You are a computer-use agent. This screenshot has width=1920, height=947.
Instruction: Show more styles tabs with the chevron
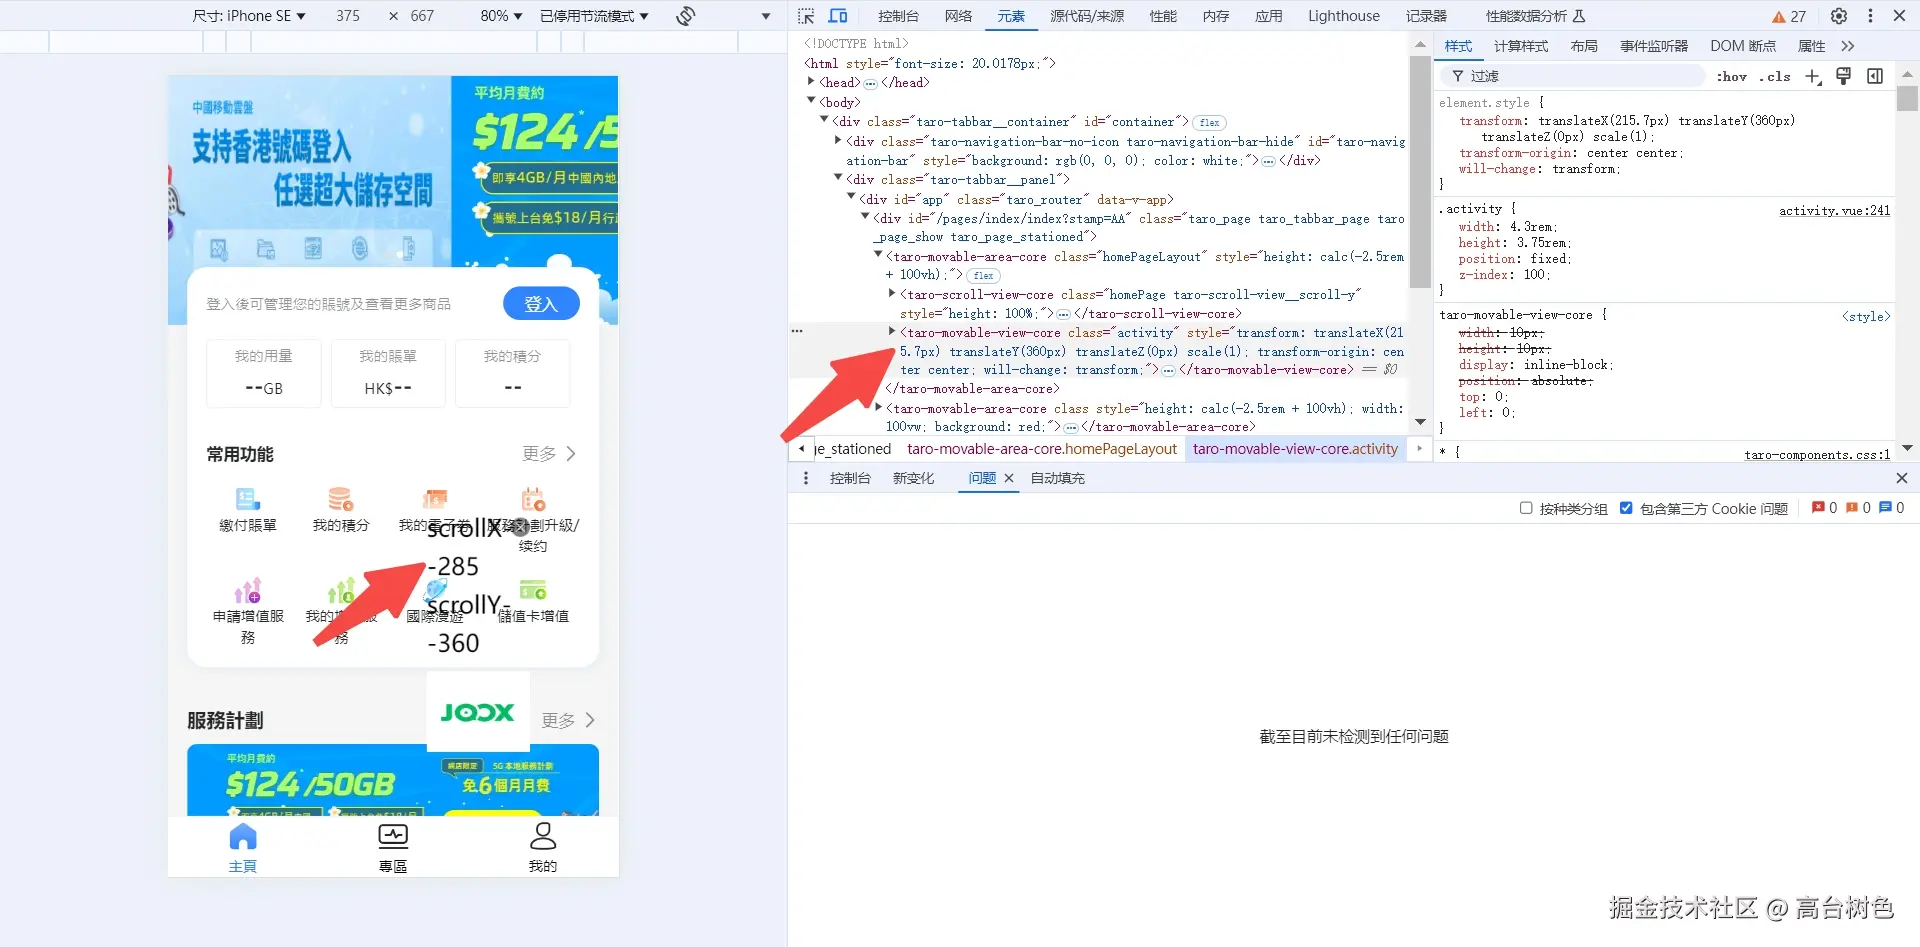point(1847,46)
